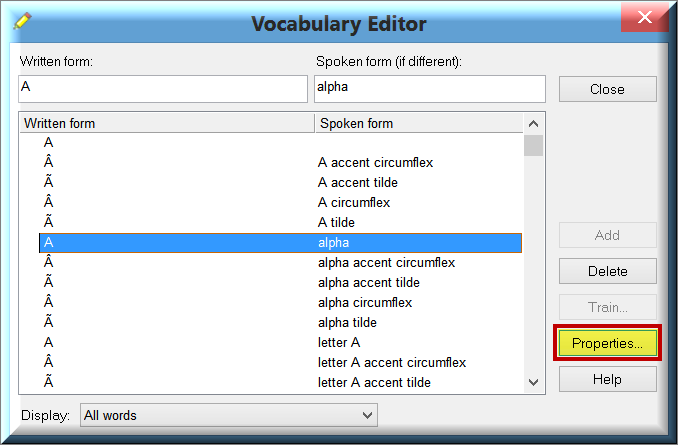The height and width of the screenshot is (445, 678).
Task: Open Help for Vocabulary Editor
Action: (x=608, y=379)
